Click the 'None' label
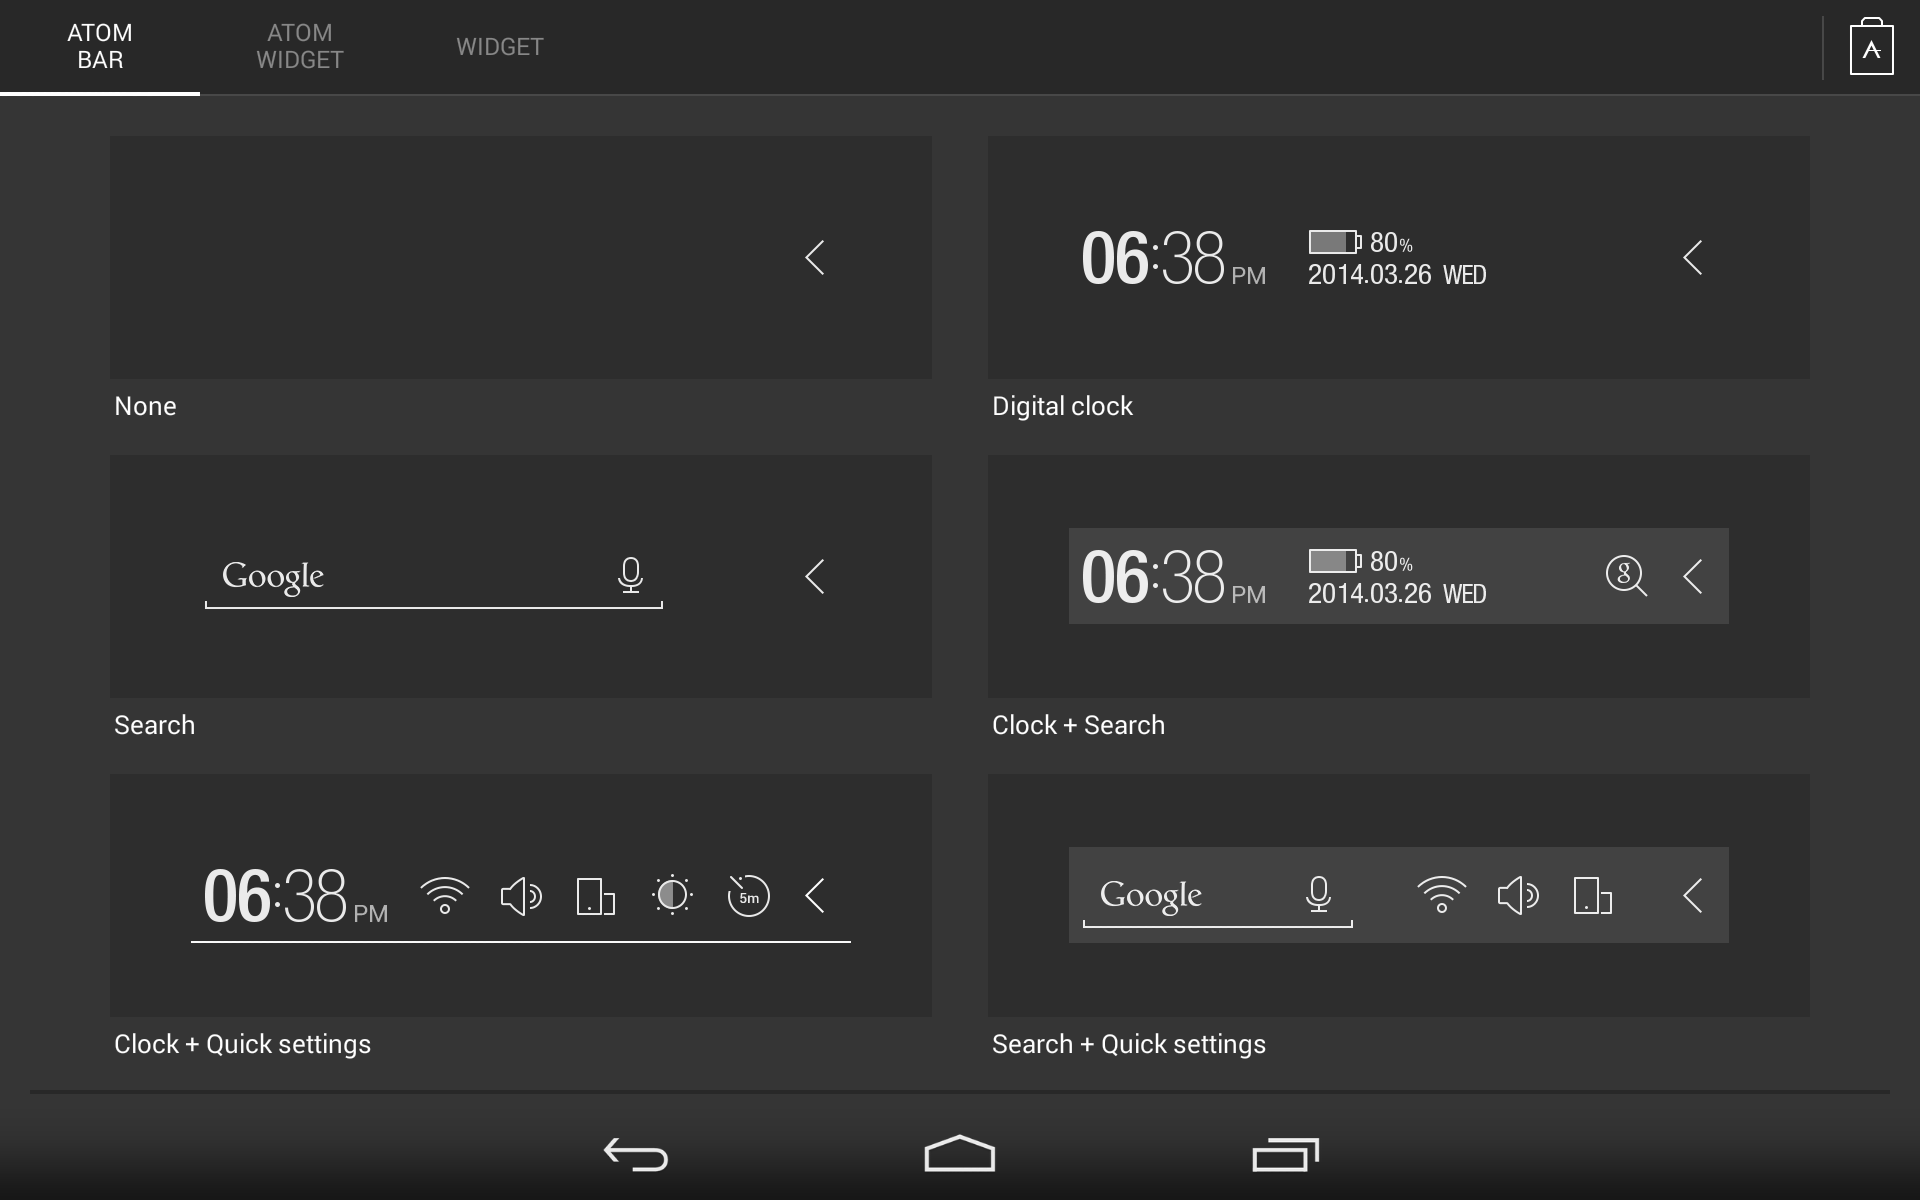This screenshot has height=1200, width=1920. [145, 406]
